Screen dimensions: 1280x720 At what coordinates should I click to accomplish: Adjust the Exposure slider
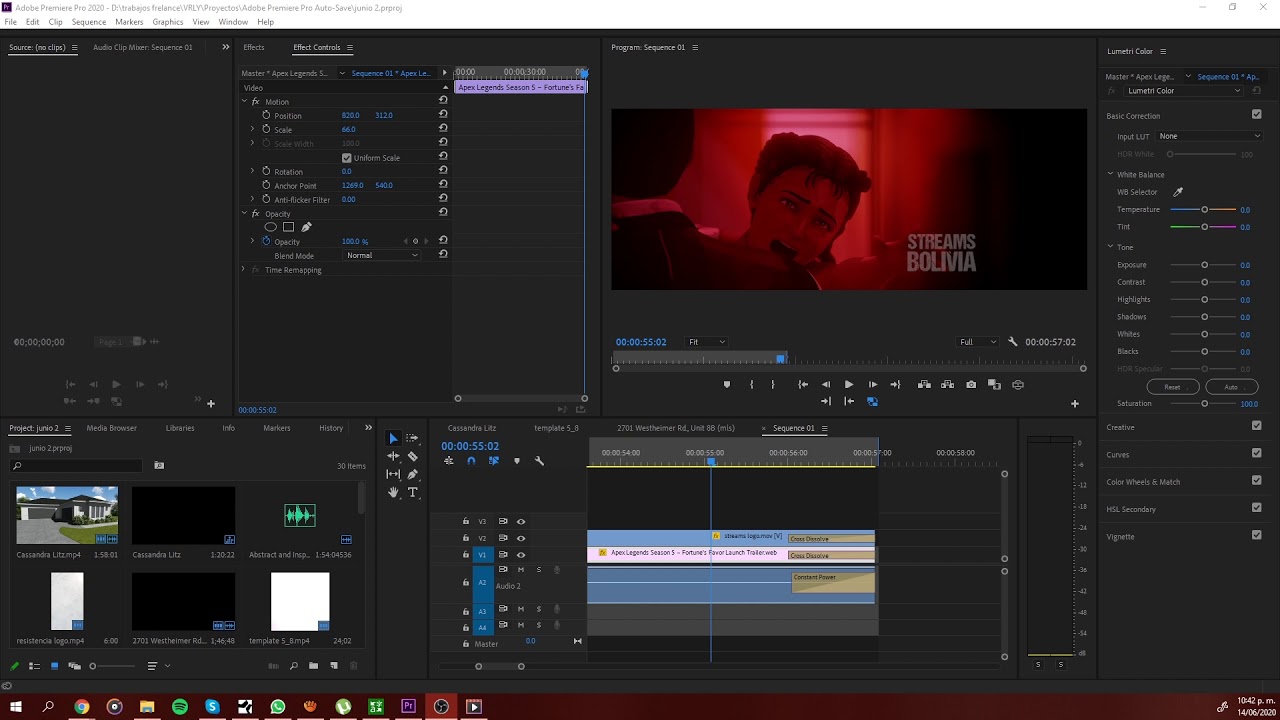pyautogui.click(x=1203, y=265)
